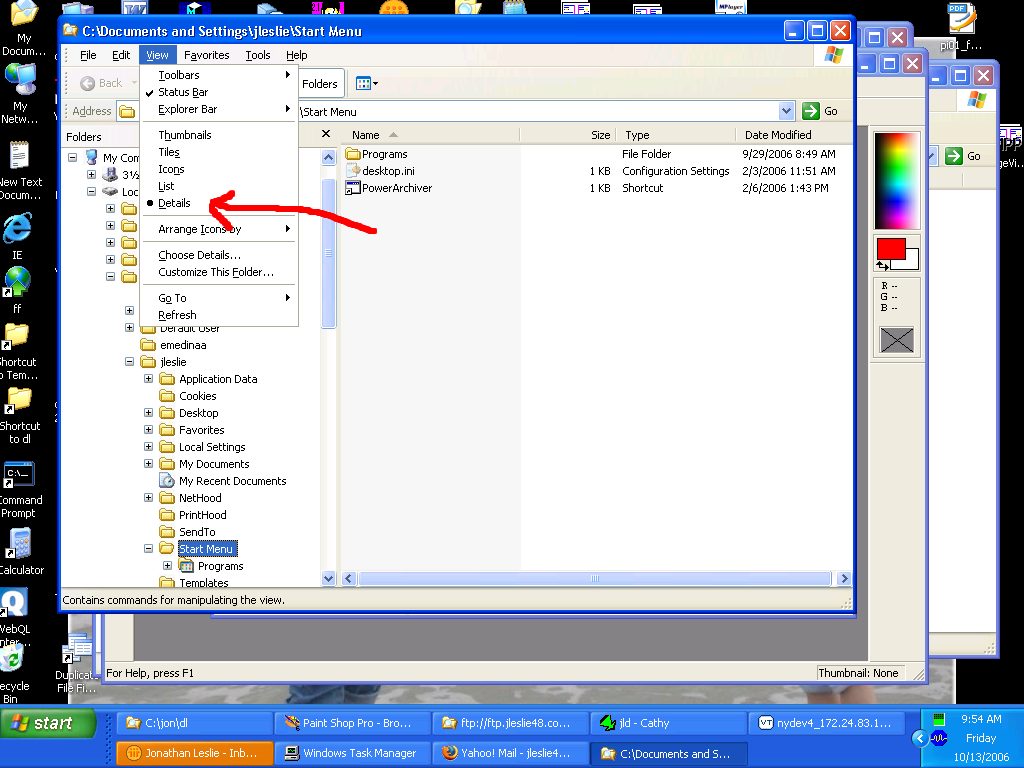Select the Details view option
Screen dimensions: 1024x768
pos(174,203)
